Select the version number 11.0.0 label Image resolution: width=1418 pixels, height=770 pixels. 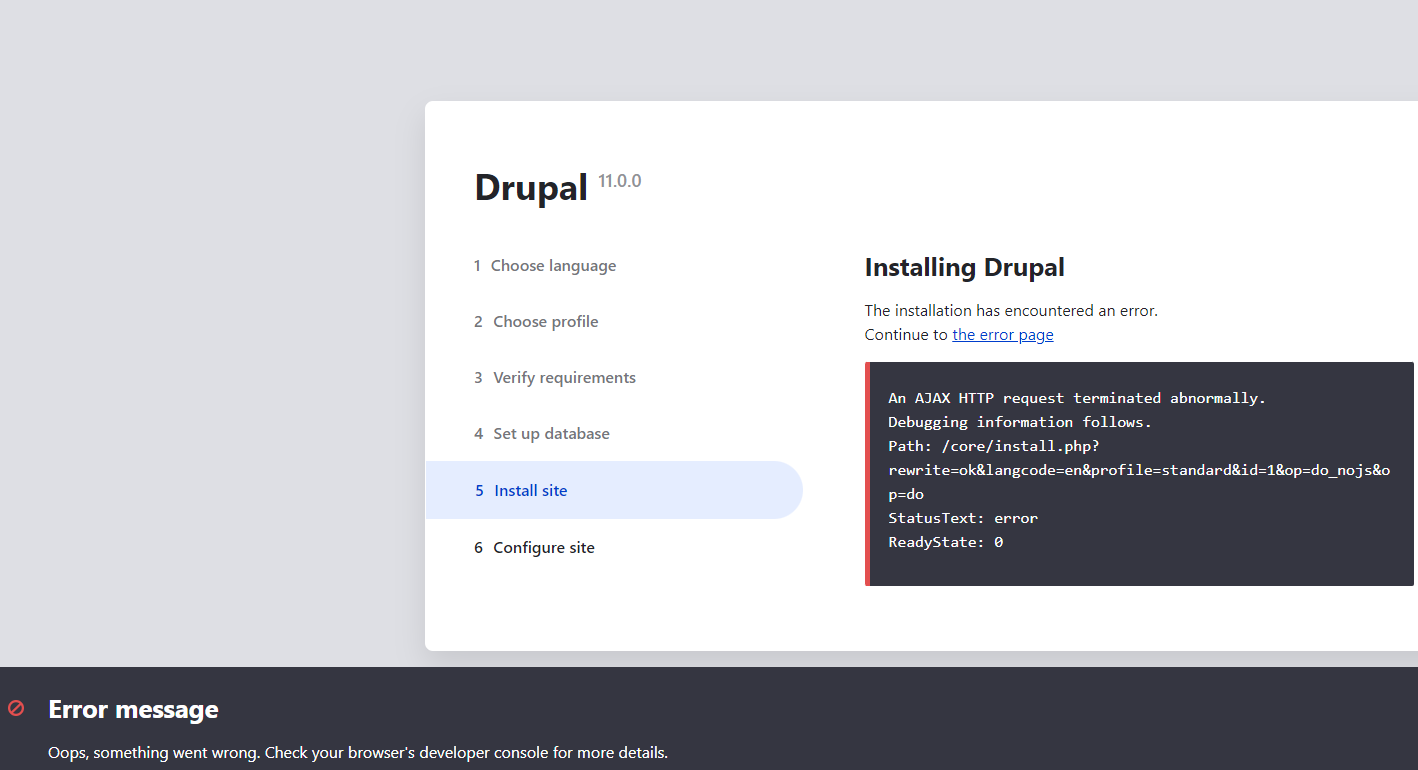point(619,181)
